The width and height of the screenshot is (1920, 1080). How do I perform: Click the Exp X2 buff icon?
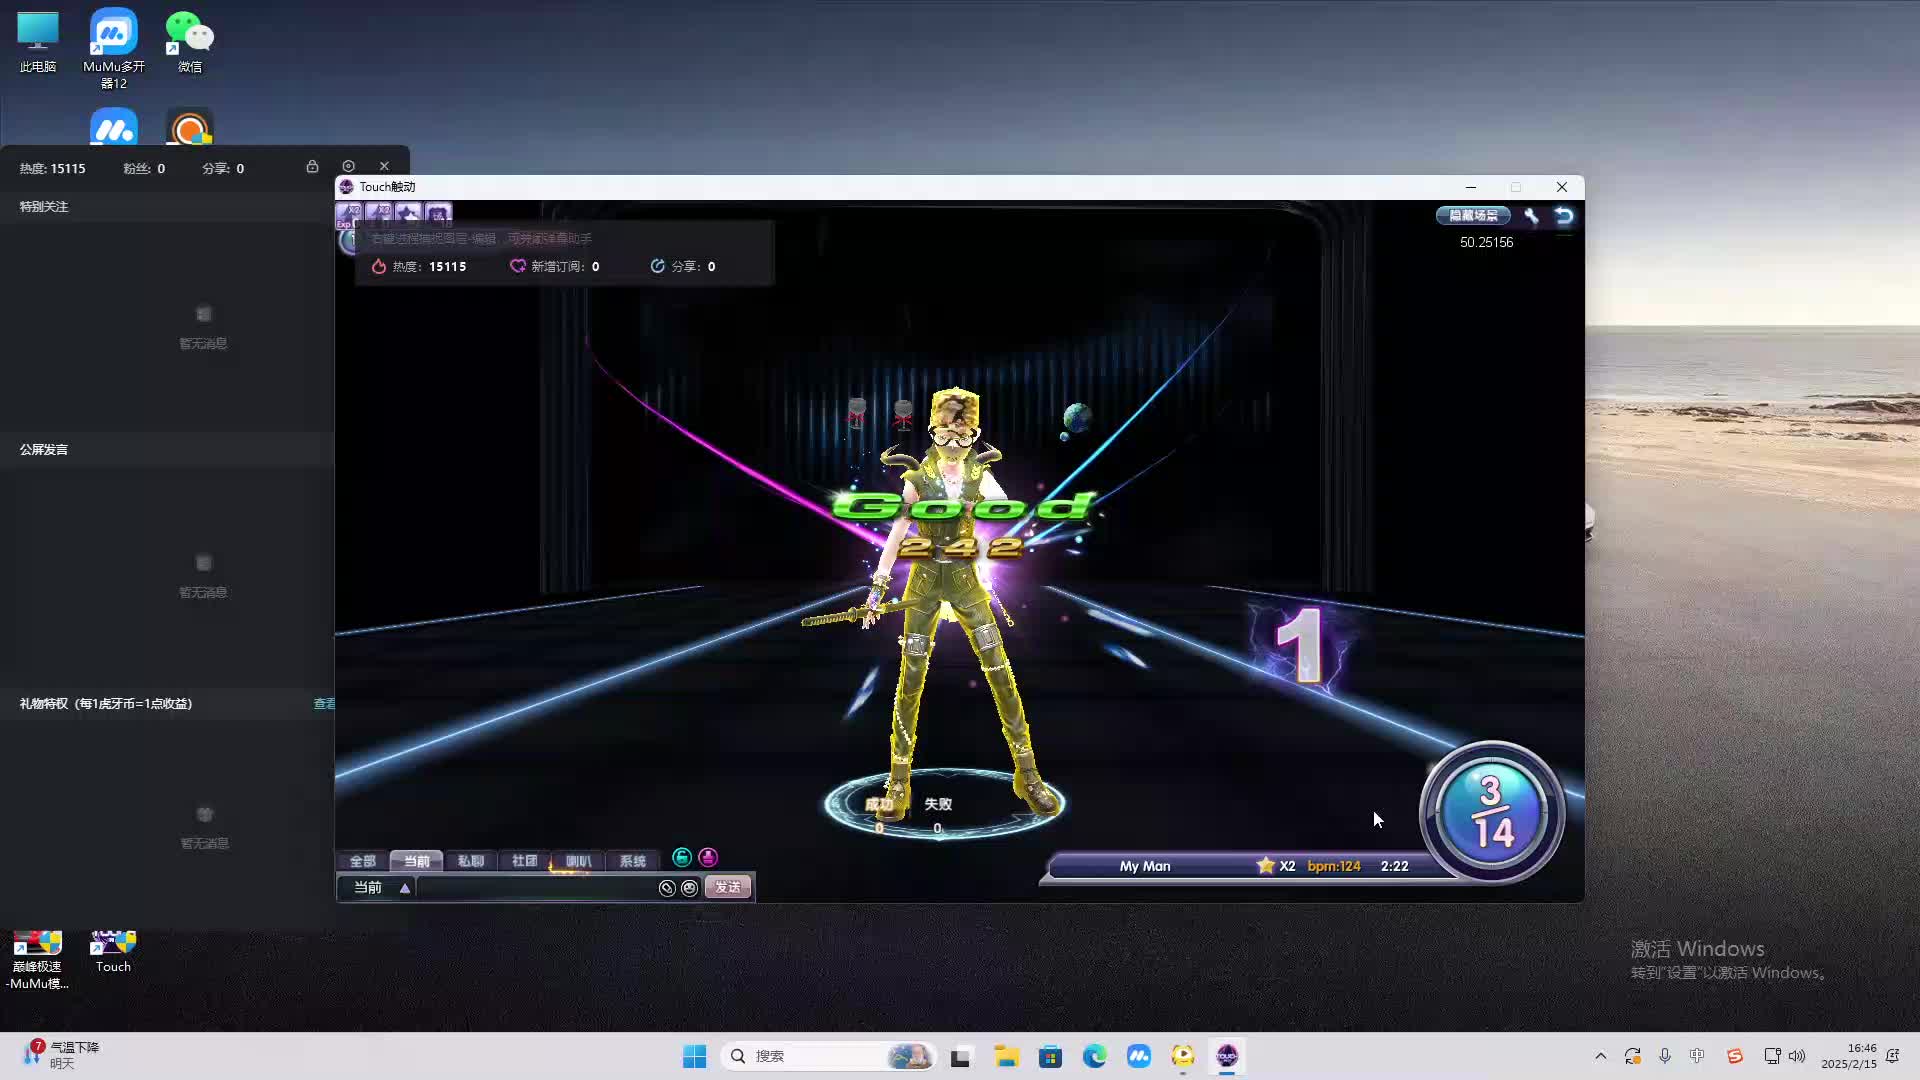tap(349, 214)
